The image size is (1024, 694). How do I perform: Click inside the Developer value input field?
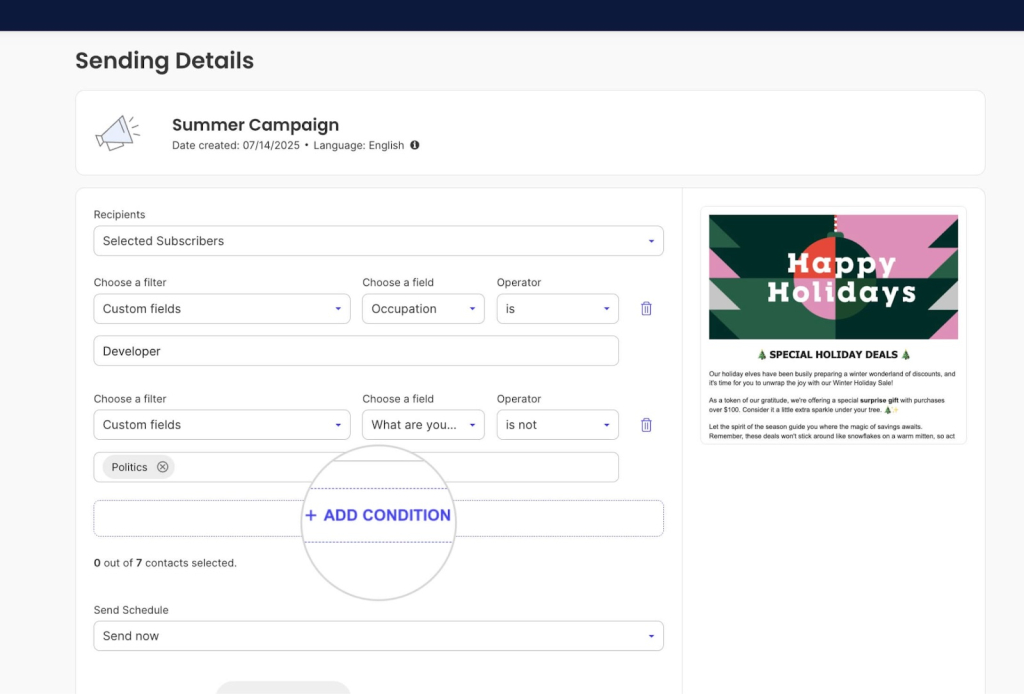[x=355, y=350]
